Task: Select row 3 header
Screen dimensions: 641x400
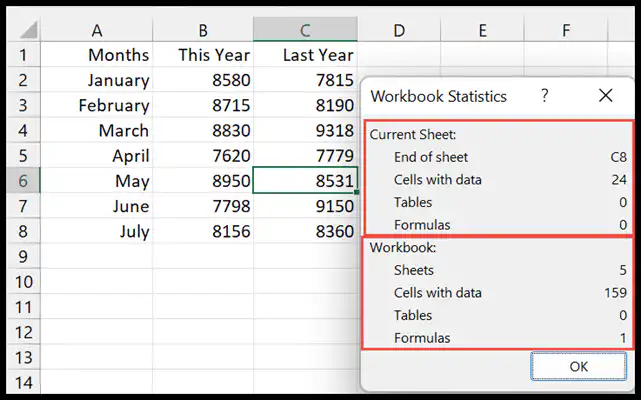Action: click(x=24, y=105)
